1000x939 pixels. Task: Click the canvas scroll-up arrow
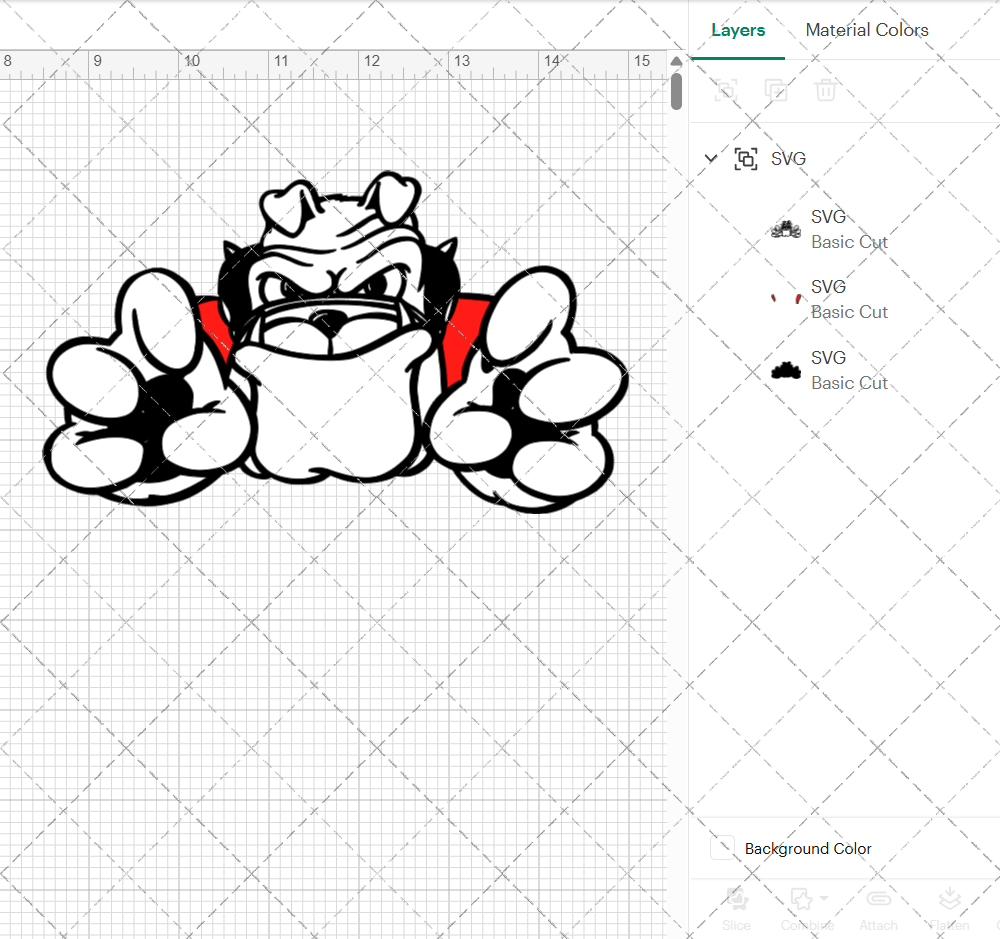point(676,61)
